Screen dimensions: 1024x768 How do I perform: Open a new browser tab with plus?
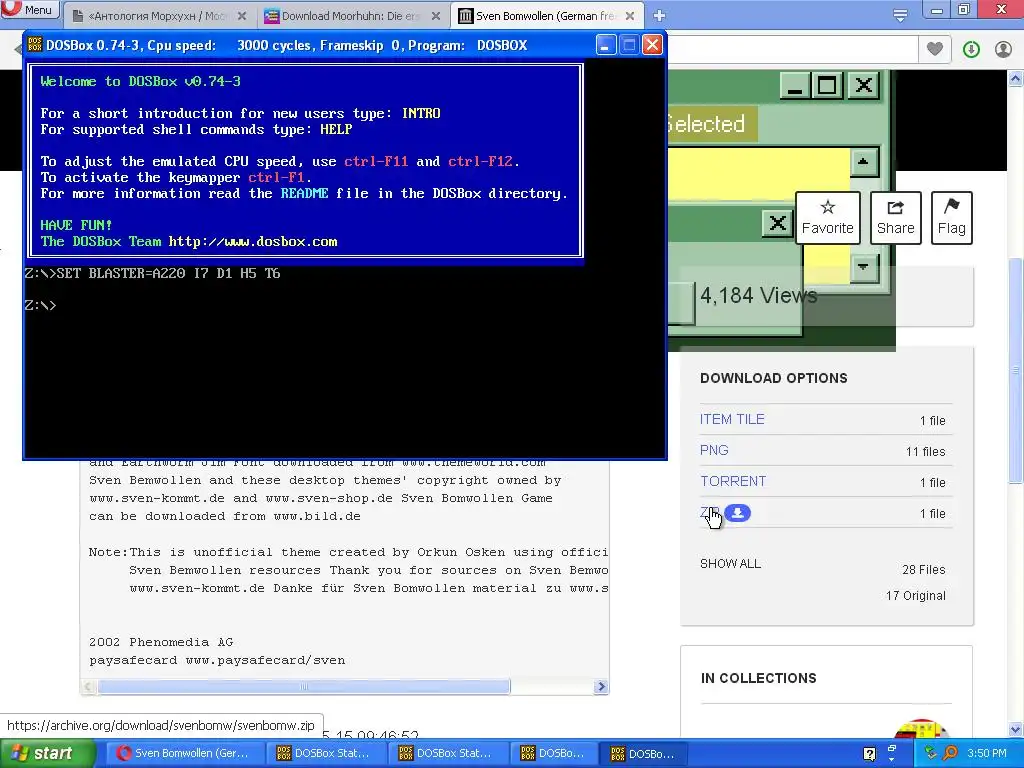pyautogui.click(x=659, y=15)
